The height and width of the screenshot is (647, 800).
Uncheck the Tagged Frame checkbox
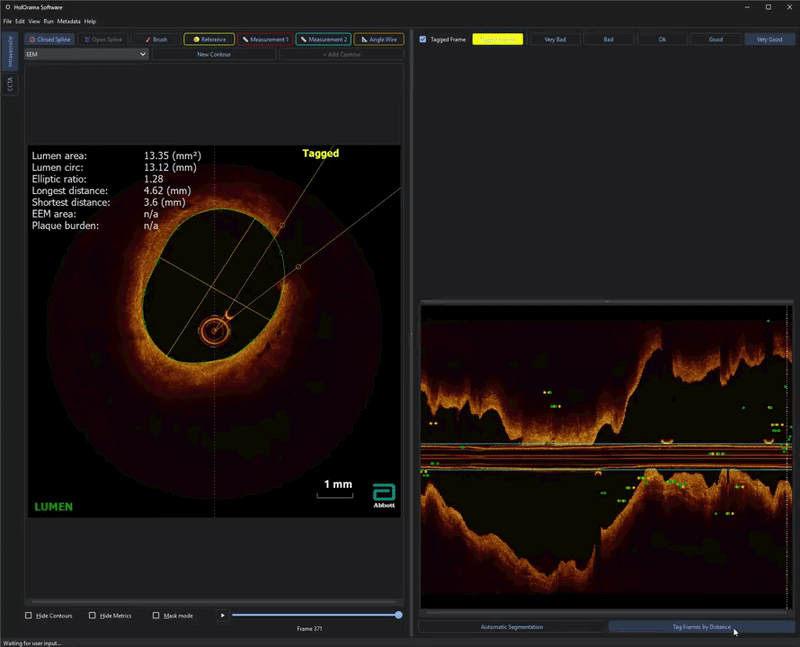423,39
